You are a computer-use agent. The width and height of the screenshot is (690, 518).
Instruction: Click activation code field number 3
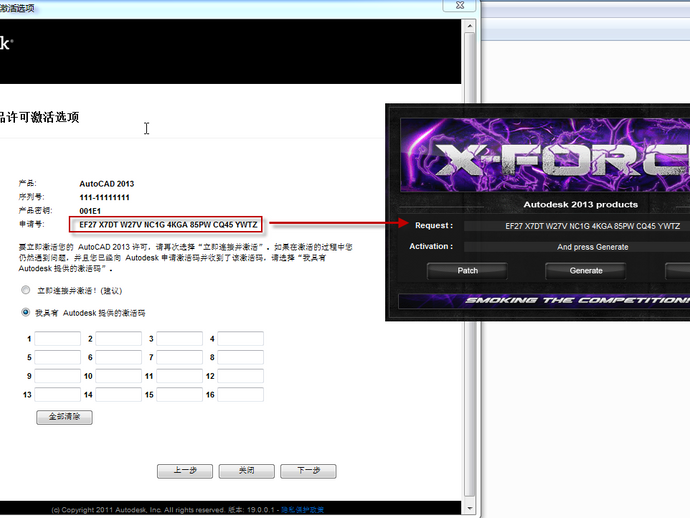180,339
